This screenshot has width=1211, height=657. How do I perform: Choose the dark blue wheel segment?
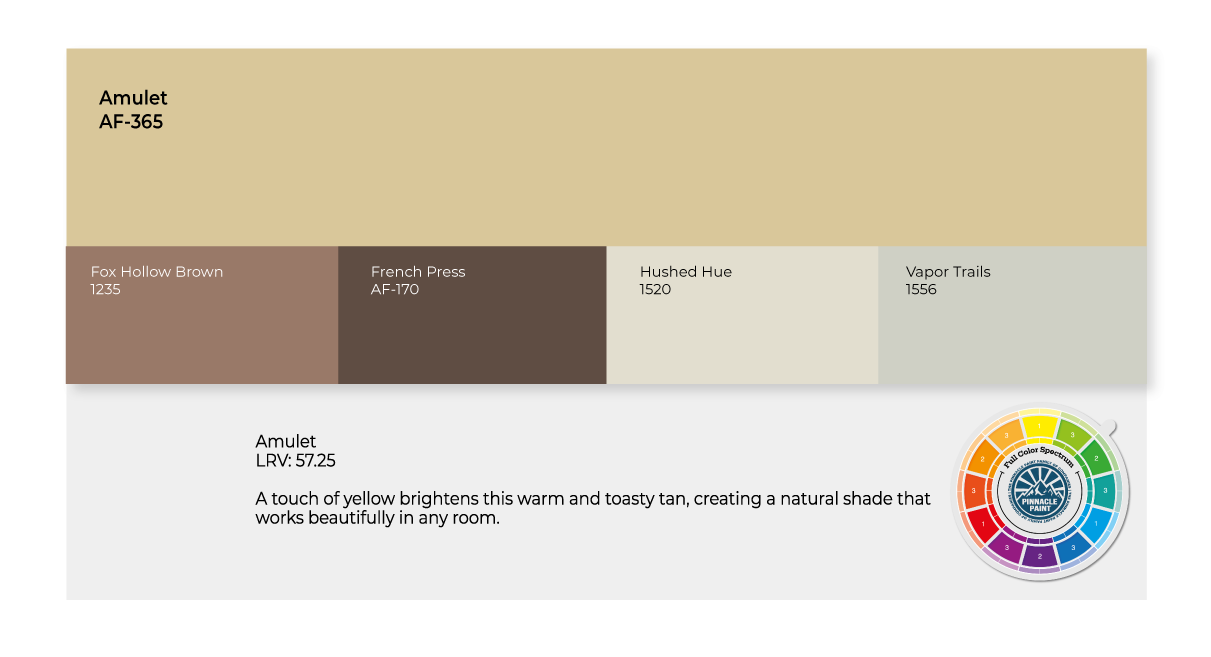[1073, 548]
